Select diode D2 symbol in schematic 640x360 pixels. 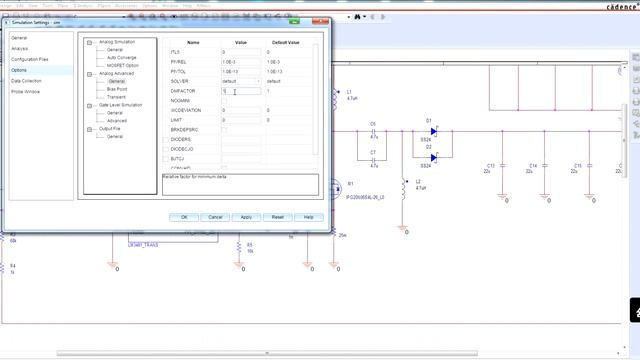tap(433, 158)
